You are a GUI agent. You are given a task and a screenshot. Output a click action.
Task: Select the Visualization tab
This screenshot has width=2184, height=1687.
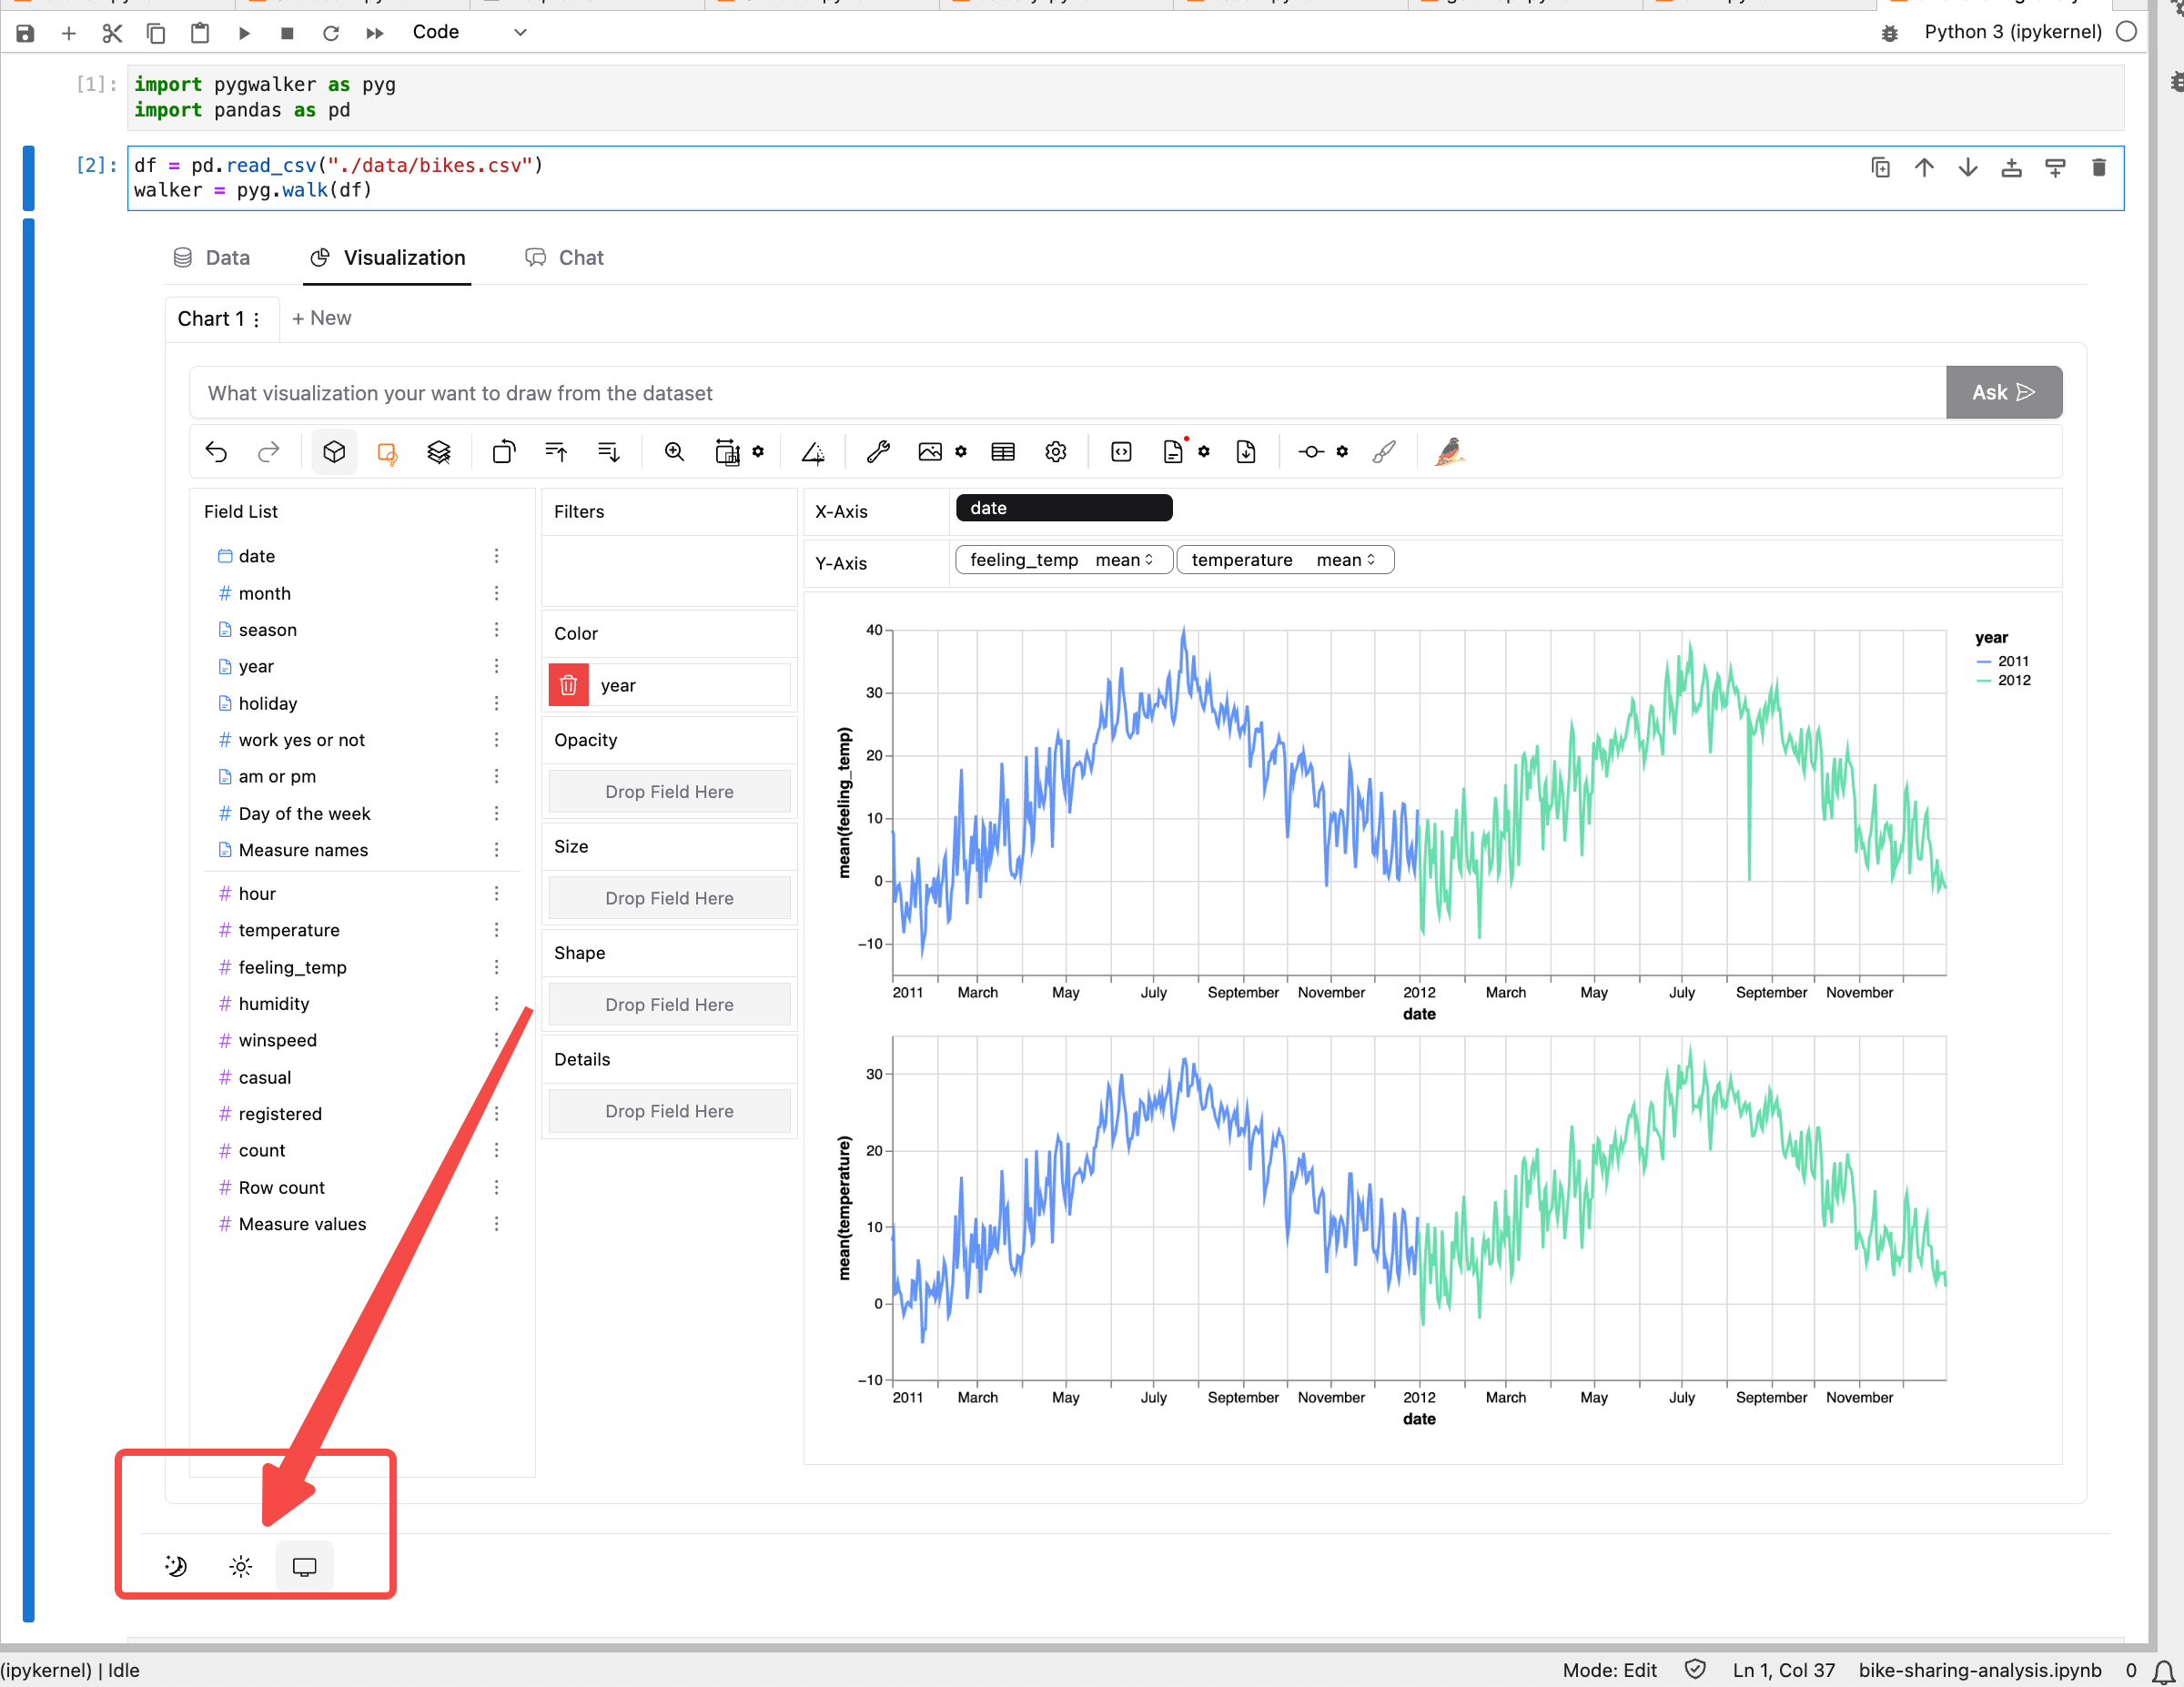(x=388, y=258)
